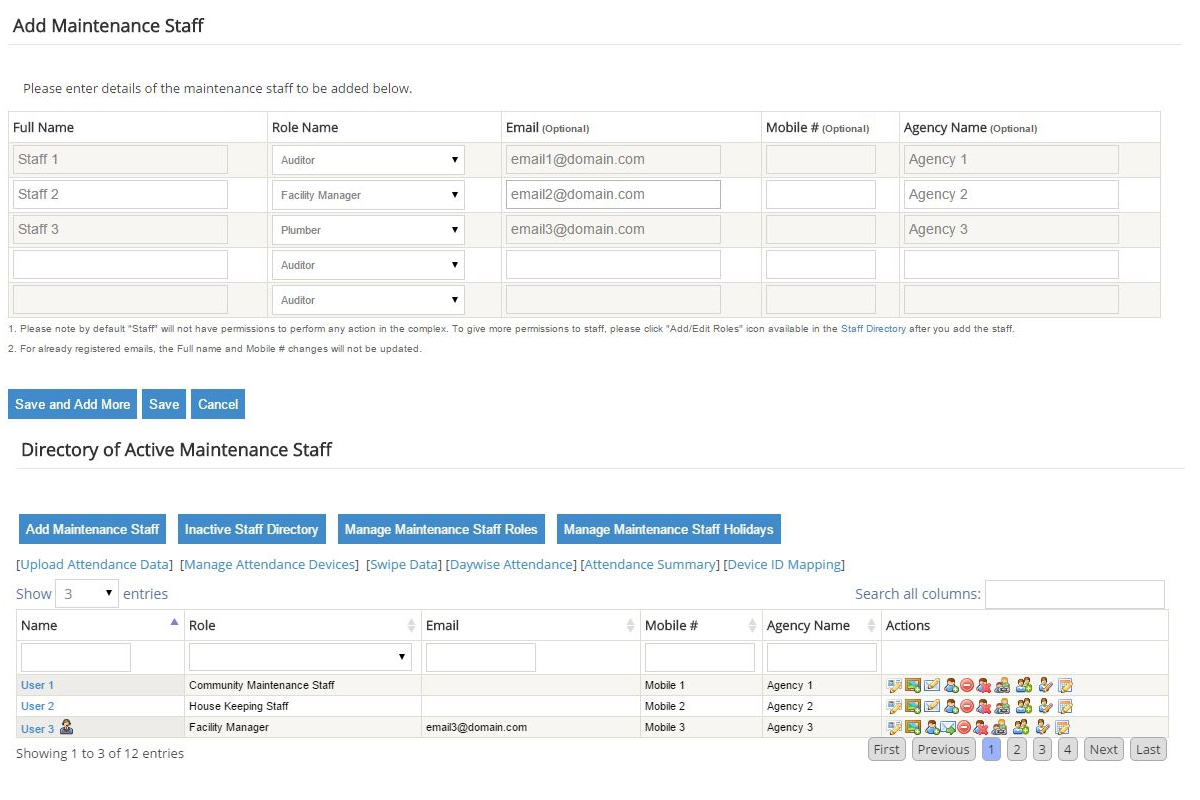Focus the Search all columns field
Viewport: 1200px width, 800px height.
pyautogui.click(x=1074, y=594)
